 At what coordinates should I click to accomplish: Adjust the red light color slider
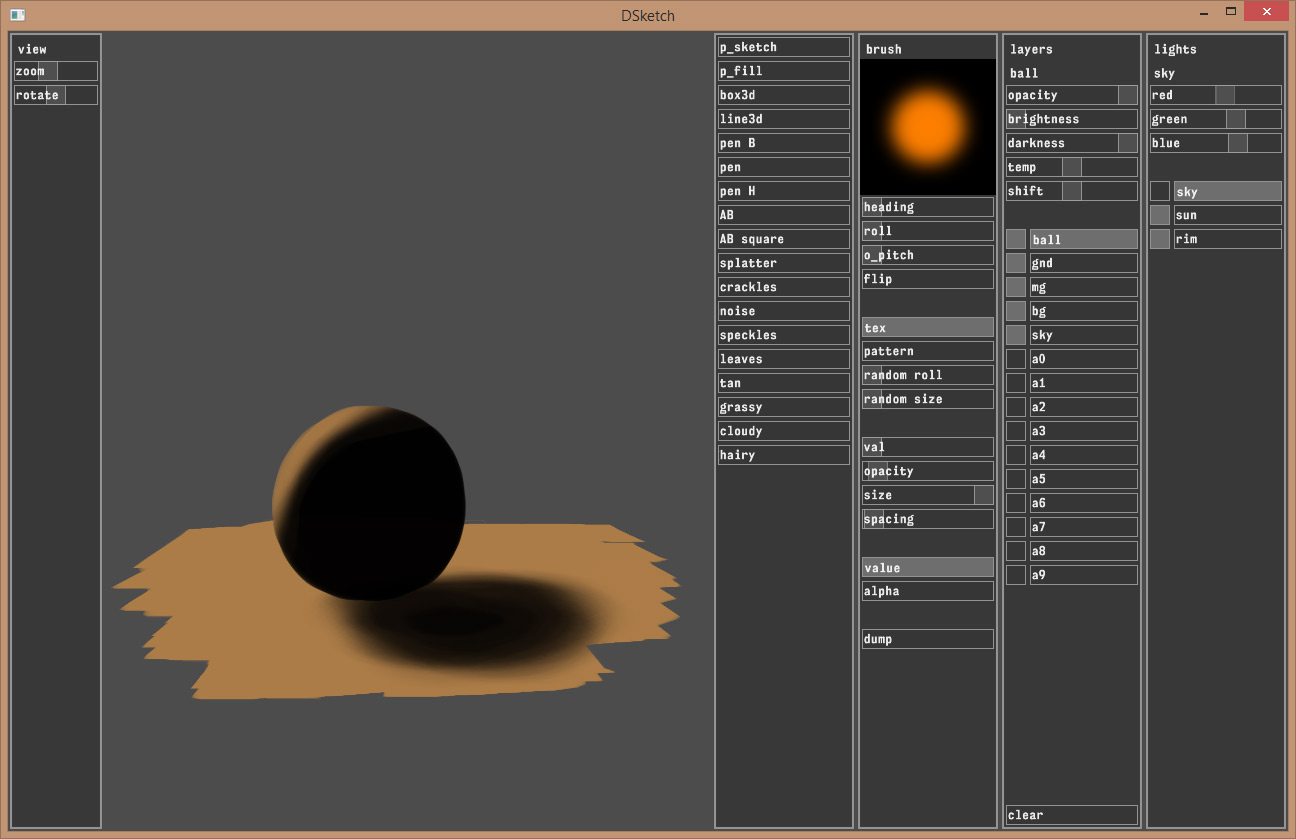[x=1215, y=95]
